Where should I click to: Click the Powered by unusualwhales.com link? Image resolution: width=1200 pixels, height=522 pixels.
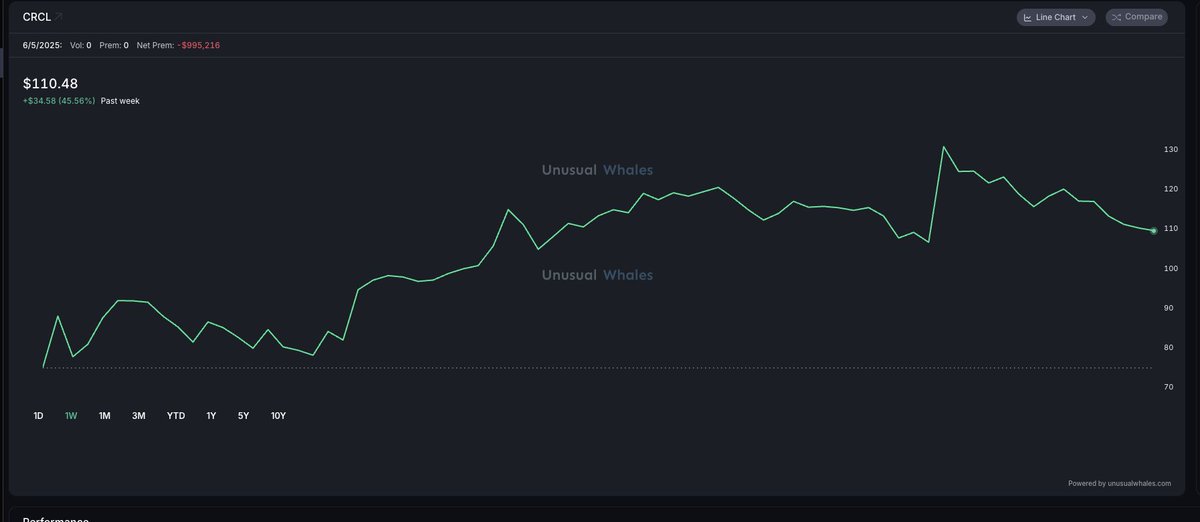[1119, 483]
